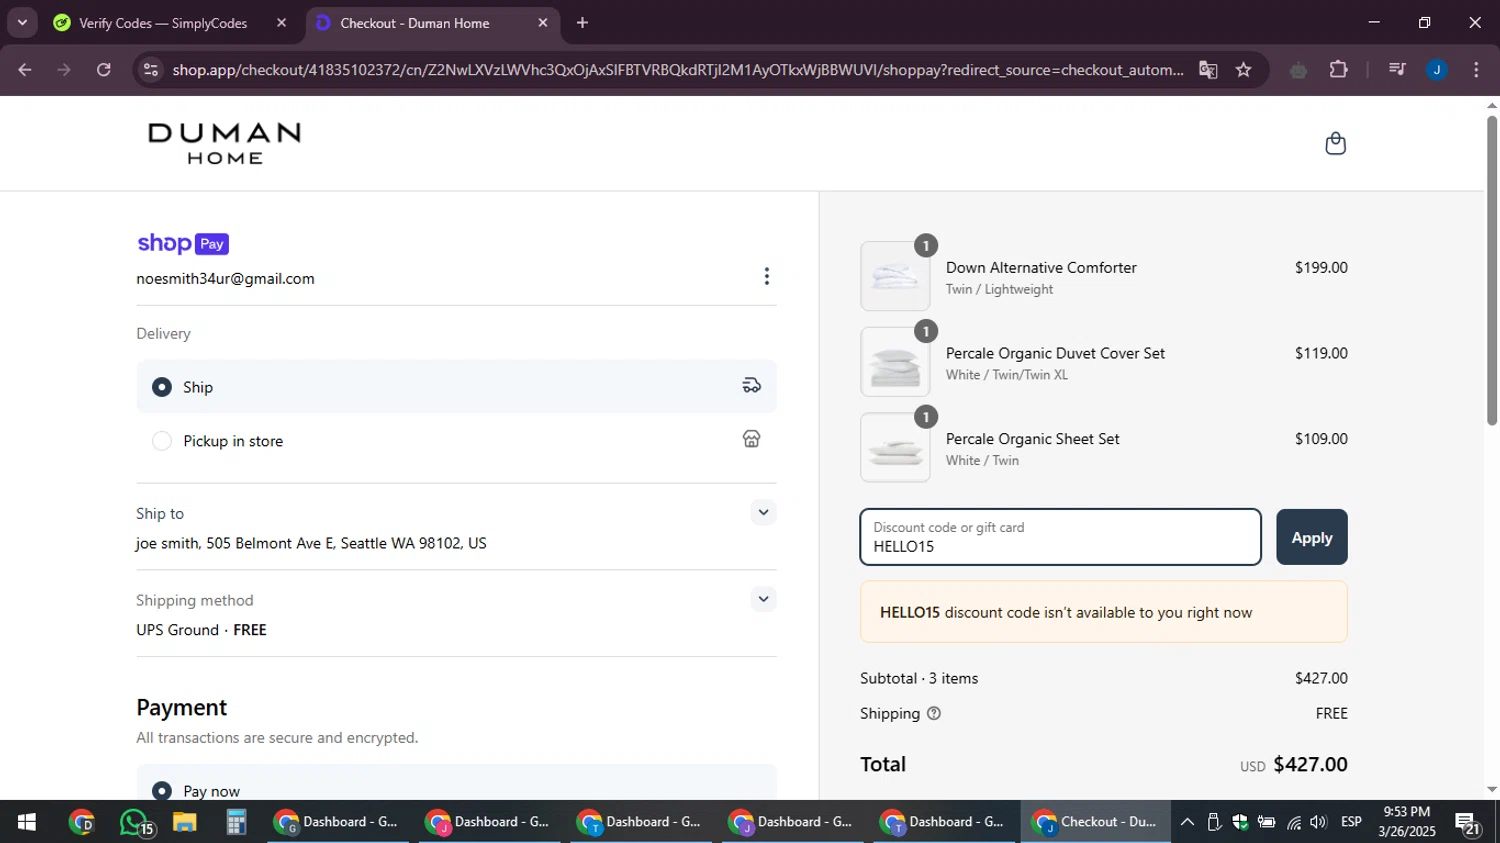The image size is (1500, 843).
Task: Go back with browser back arrow
Action: pyautogui.click(x=25, y=70)
